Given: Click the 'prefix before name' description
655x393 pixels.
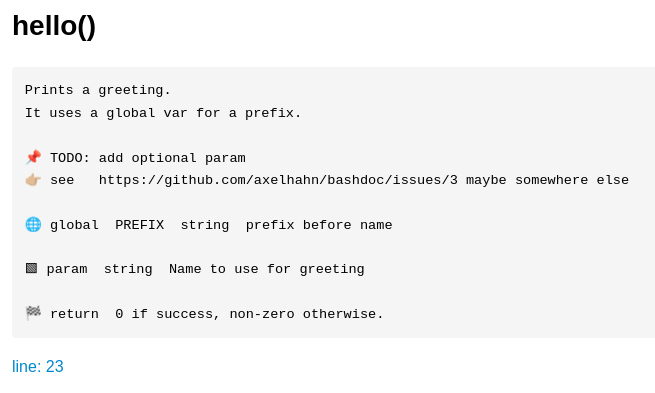Looking at the screenshot, I should (319, 225).
